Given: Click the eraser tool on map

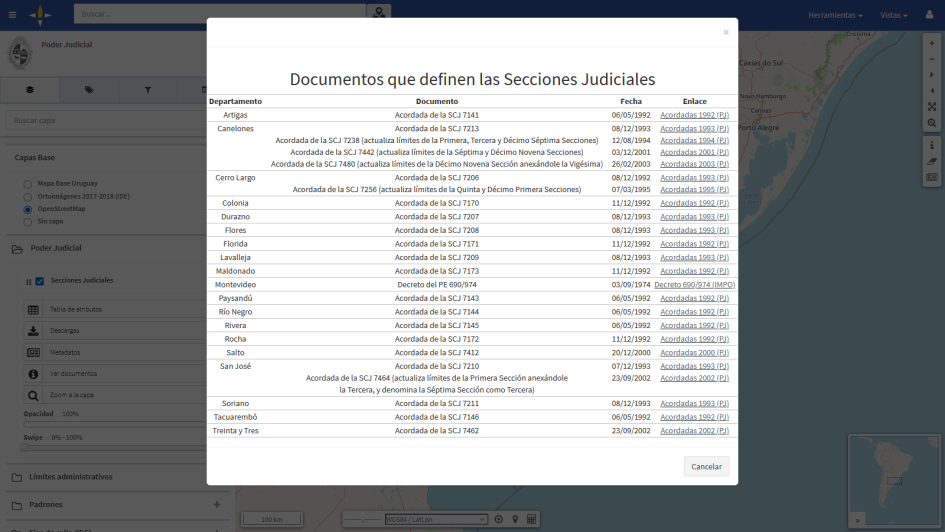Looking at the screenshot, I should tap(932, 161).
